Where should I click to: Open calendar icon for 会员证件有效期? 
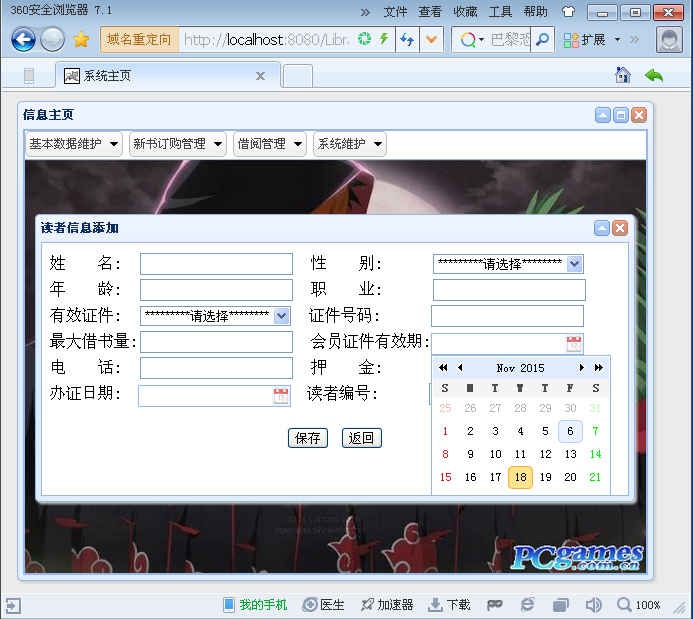pos(574,344)
